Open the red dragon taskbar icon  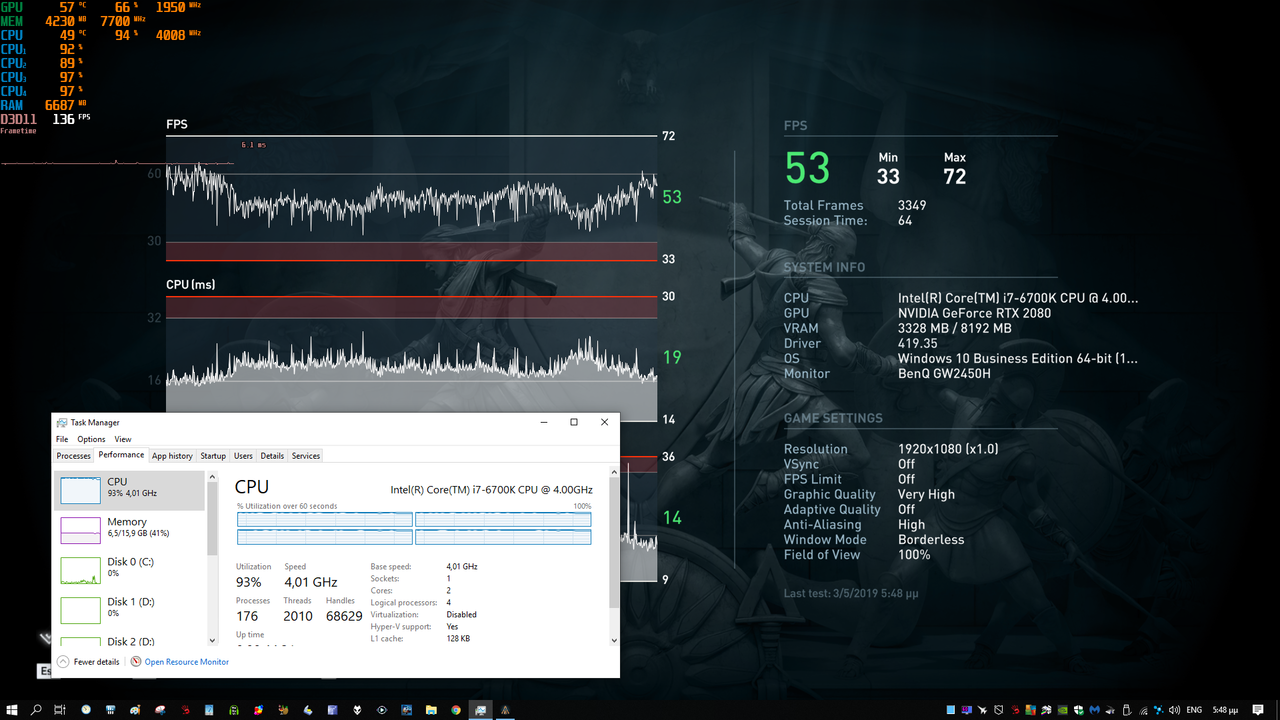pos(186,710)
